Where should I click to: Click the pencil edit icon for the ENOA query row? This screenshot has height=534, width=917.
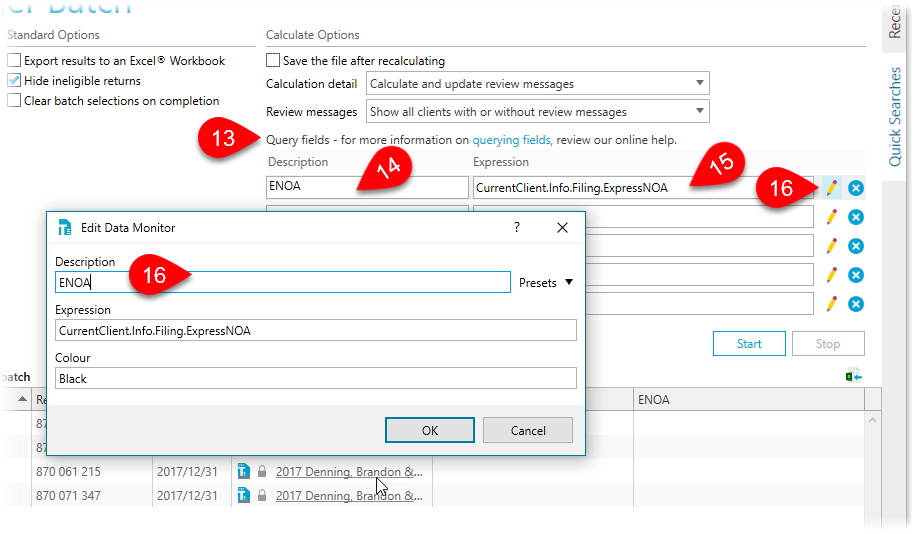pos(831,188)
